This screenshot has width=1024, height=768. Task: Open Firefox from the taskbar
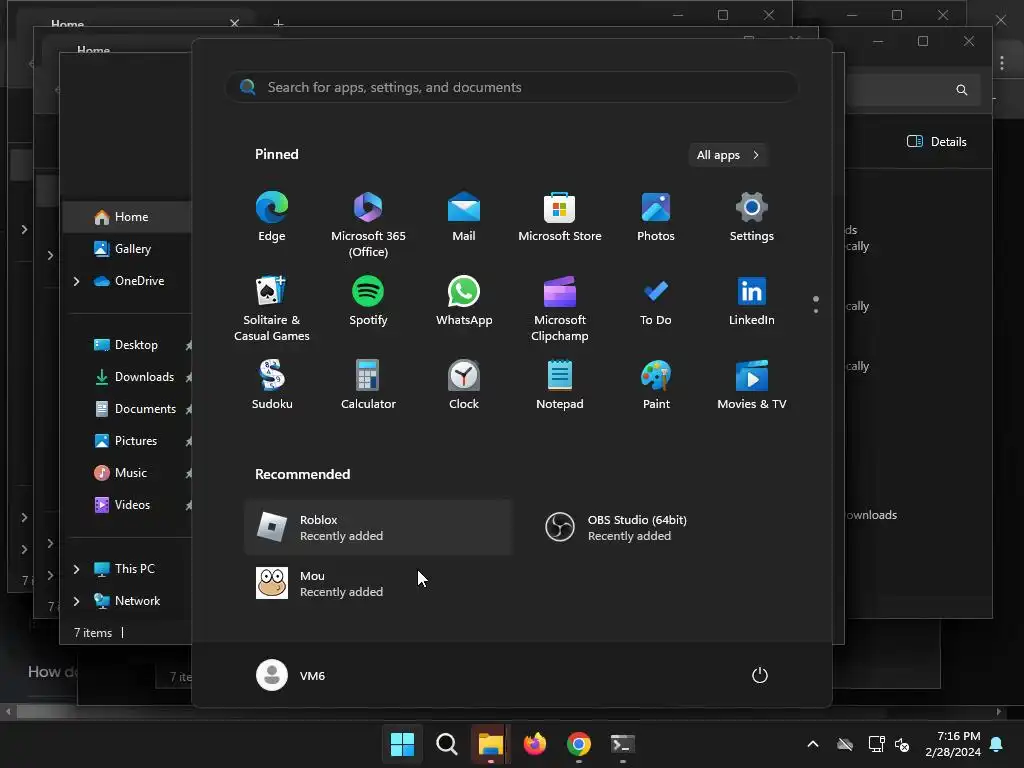(x=535, y=744)
